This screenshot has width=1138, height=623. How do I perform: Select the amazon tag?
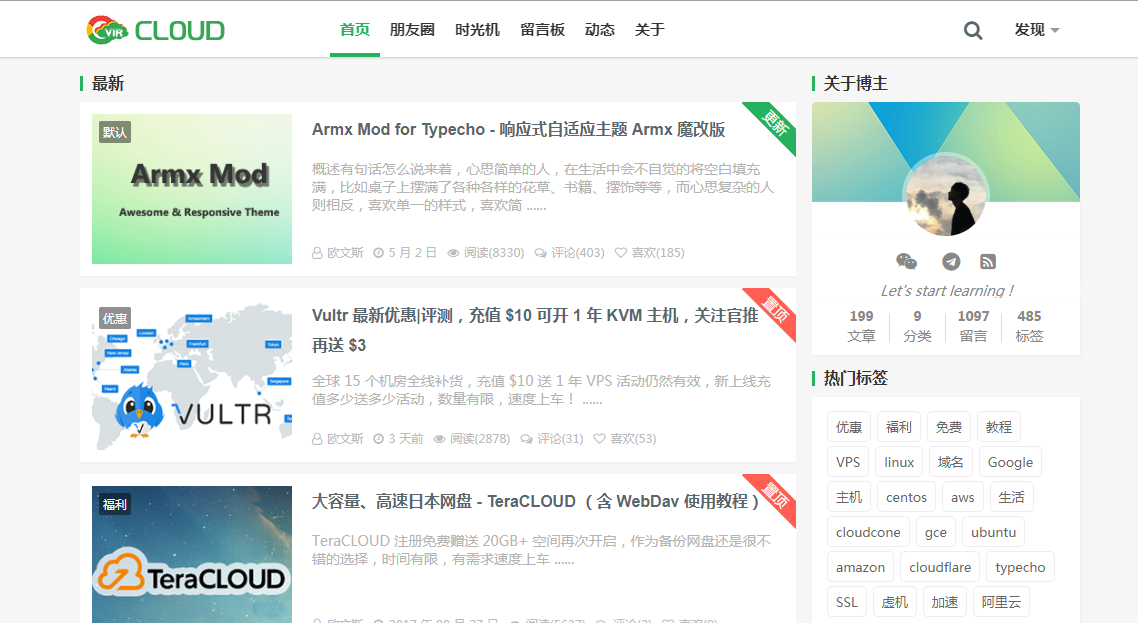(860, 566)
